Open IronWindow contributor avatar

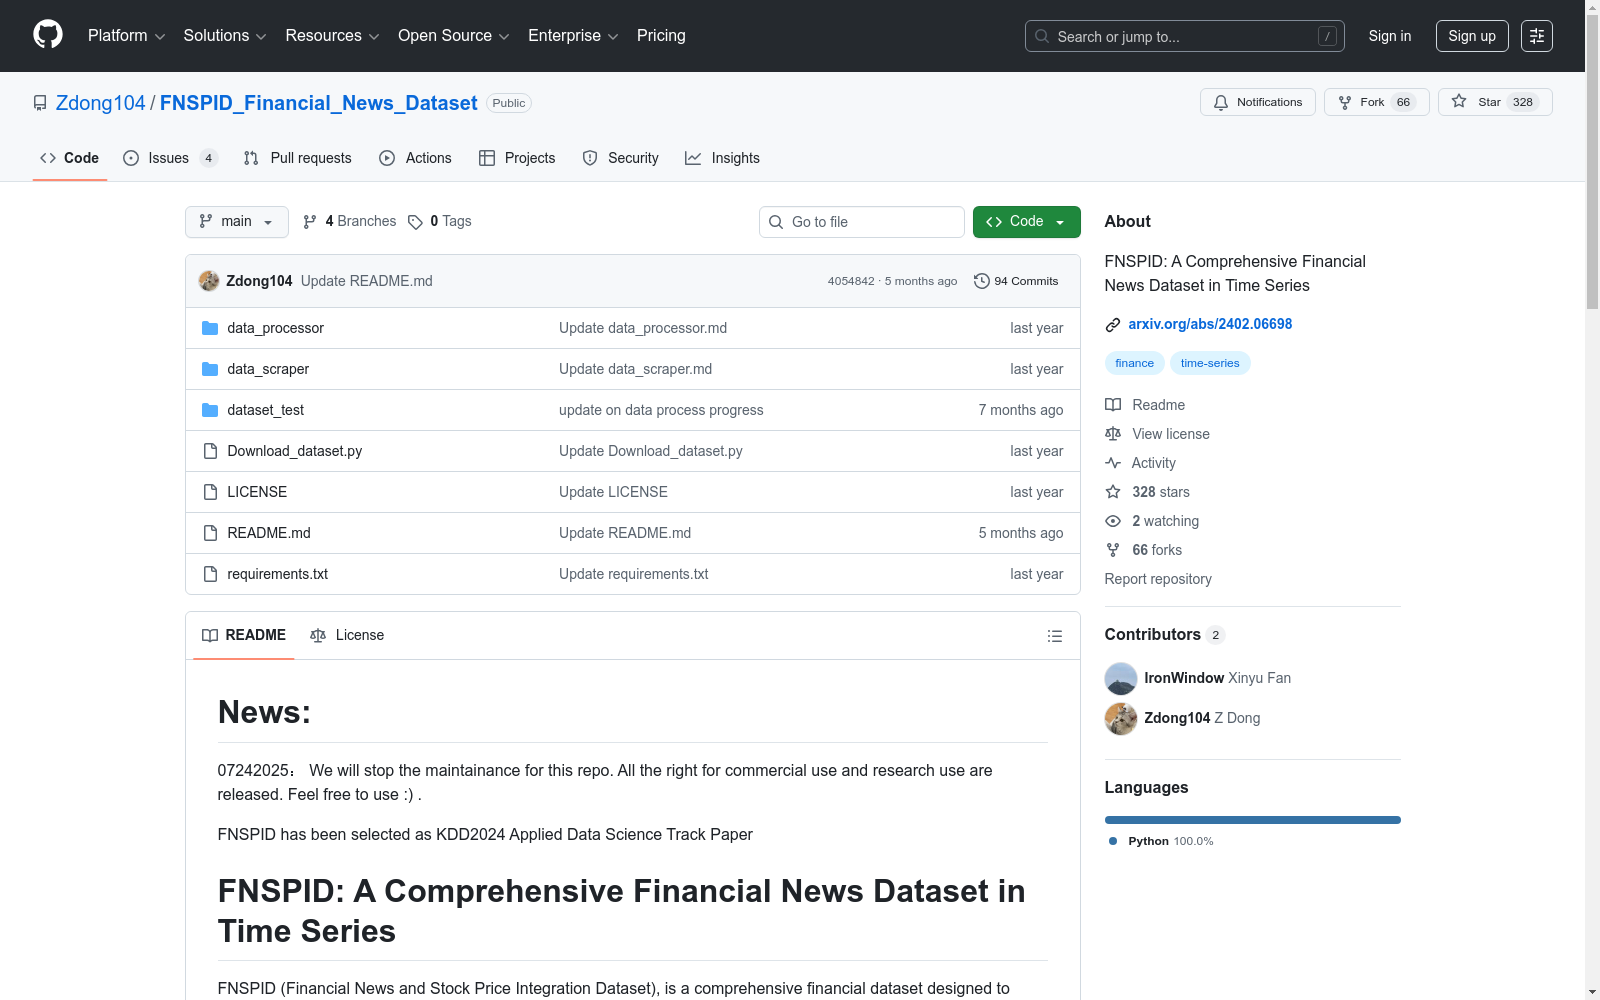(x=1121, y=678)
